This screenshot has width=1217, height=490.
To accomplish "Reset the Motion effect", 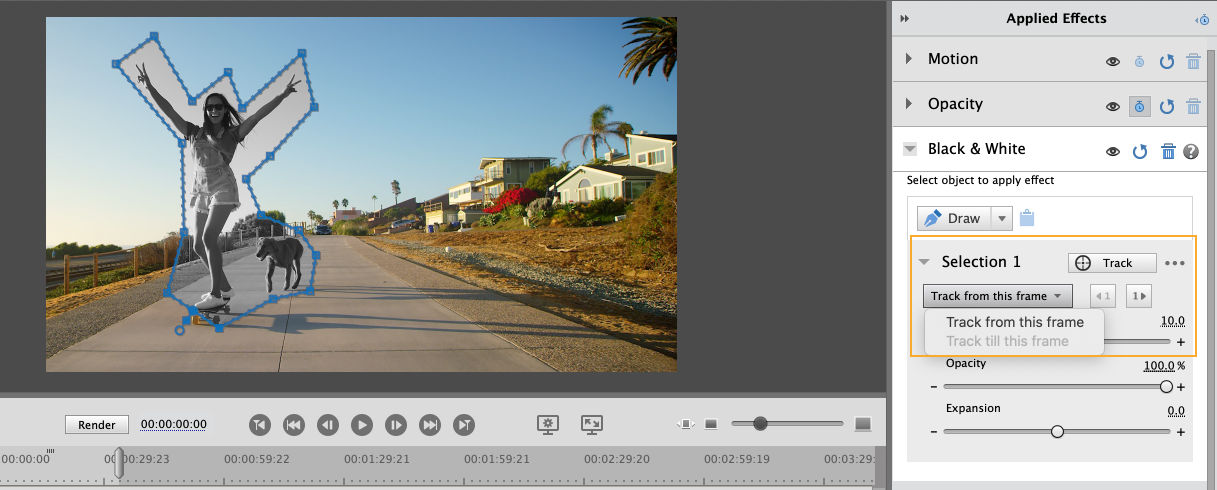I will click(x=1166, y=61).
